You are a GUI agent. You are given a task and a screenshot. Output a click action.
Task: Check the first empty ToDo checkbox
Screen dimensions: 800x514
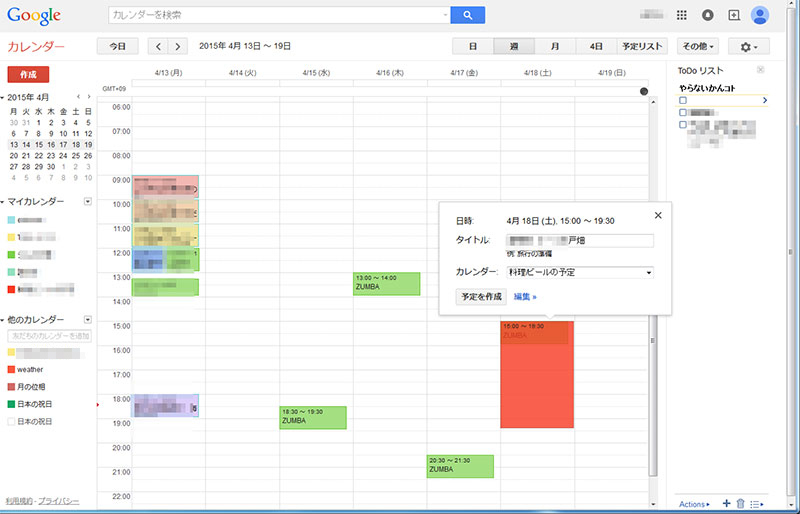coord(683,100)
